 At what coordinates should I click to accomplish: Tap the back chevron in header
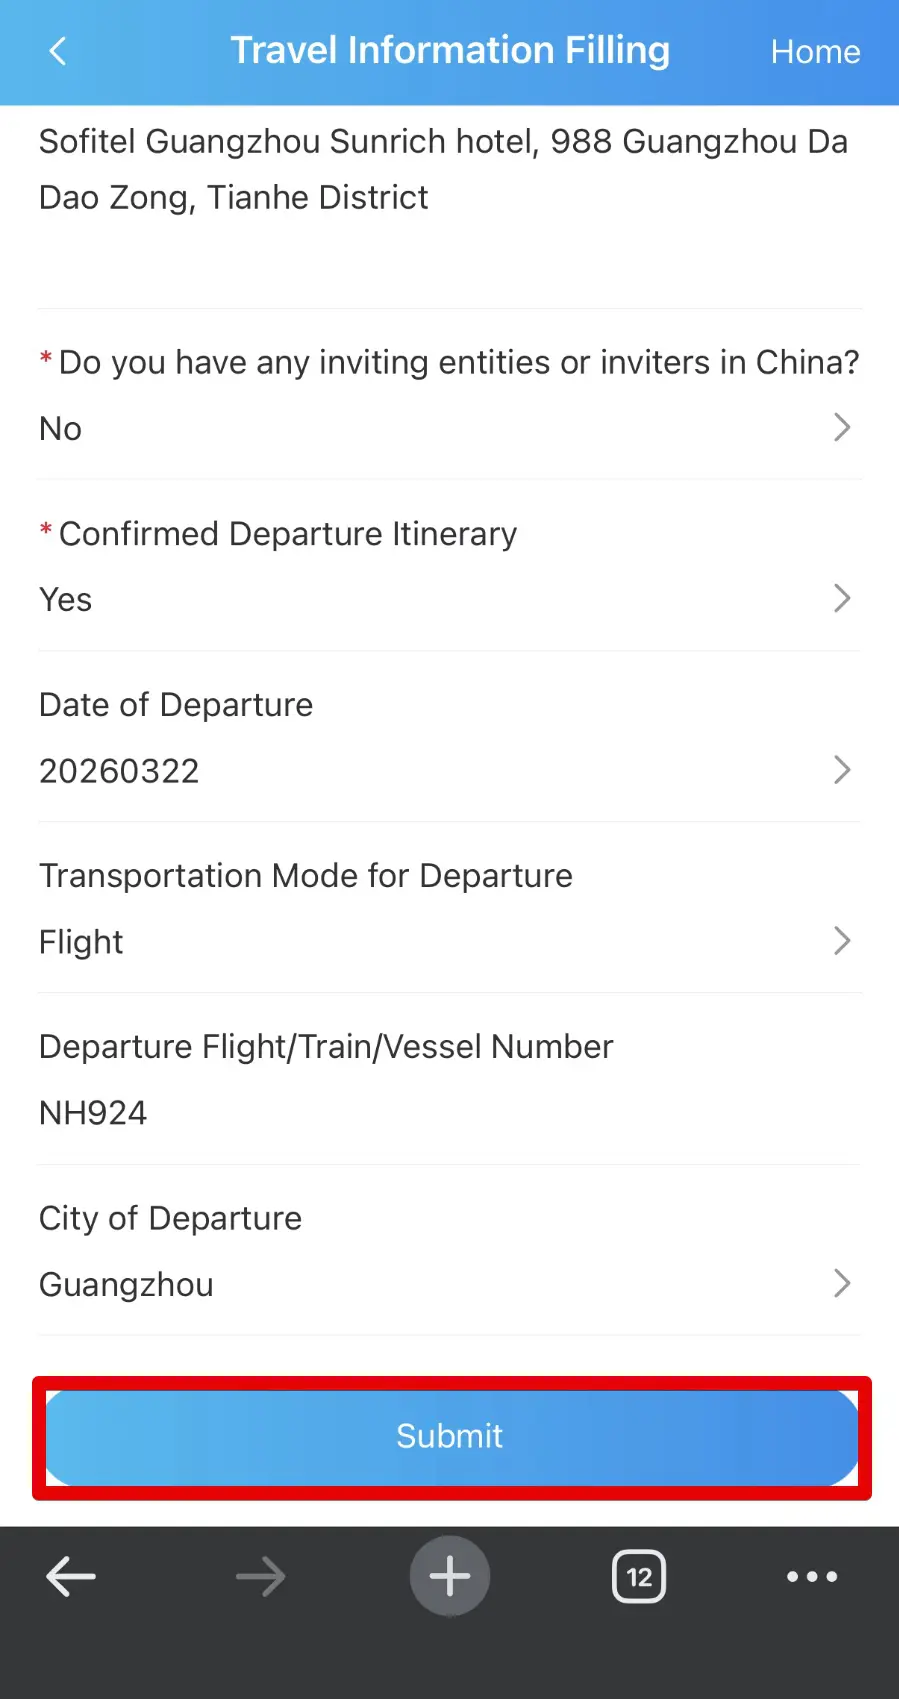[x=58, y=51]
